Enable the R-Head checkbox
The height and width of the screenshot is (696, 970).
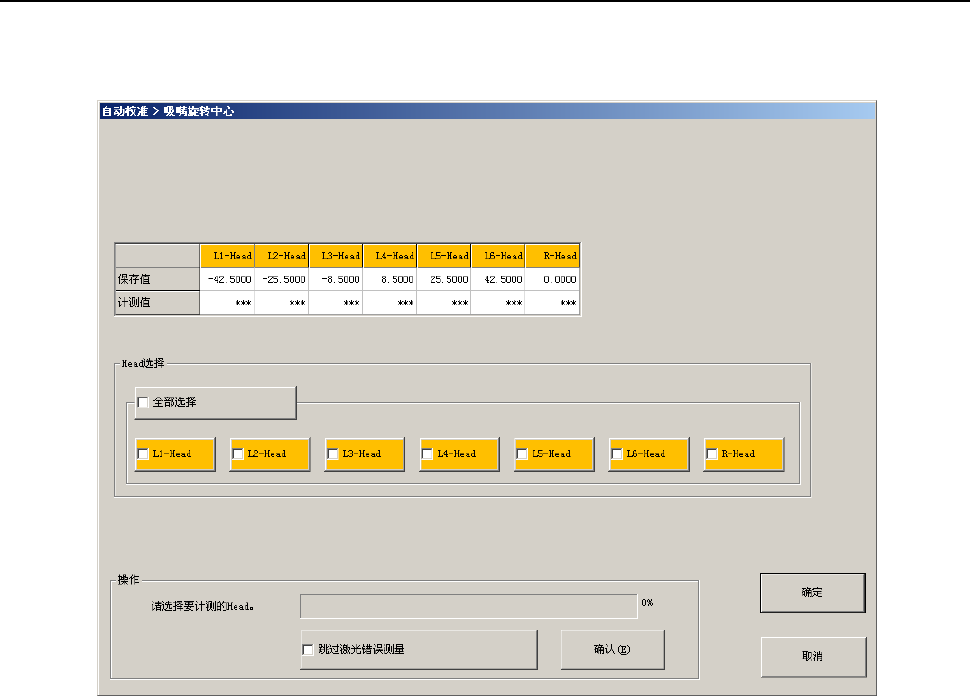[x=712, y=454]
